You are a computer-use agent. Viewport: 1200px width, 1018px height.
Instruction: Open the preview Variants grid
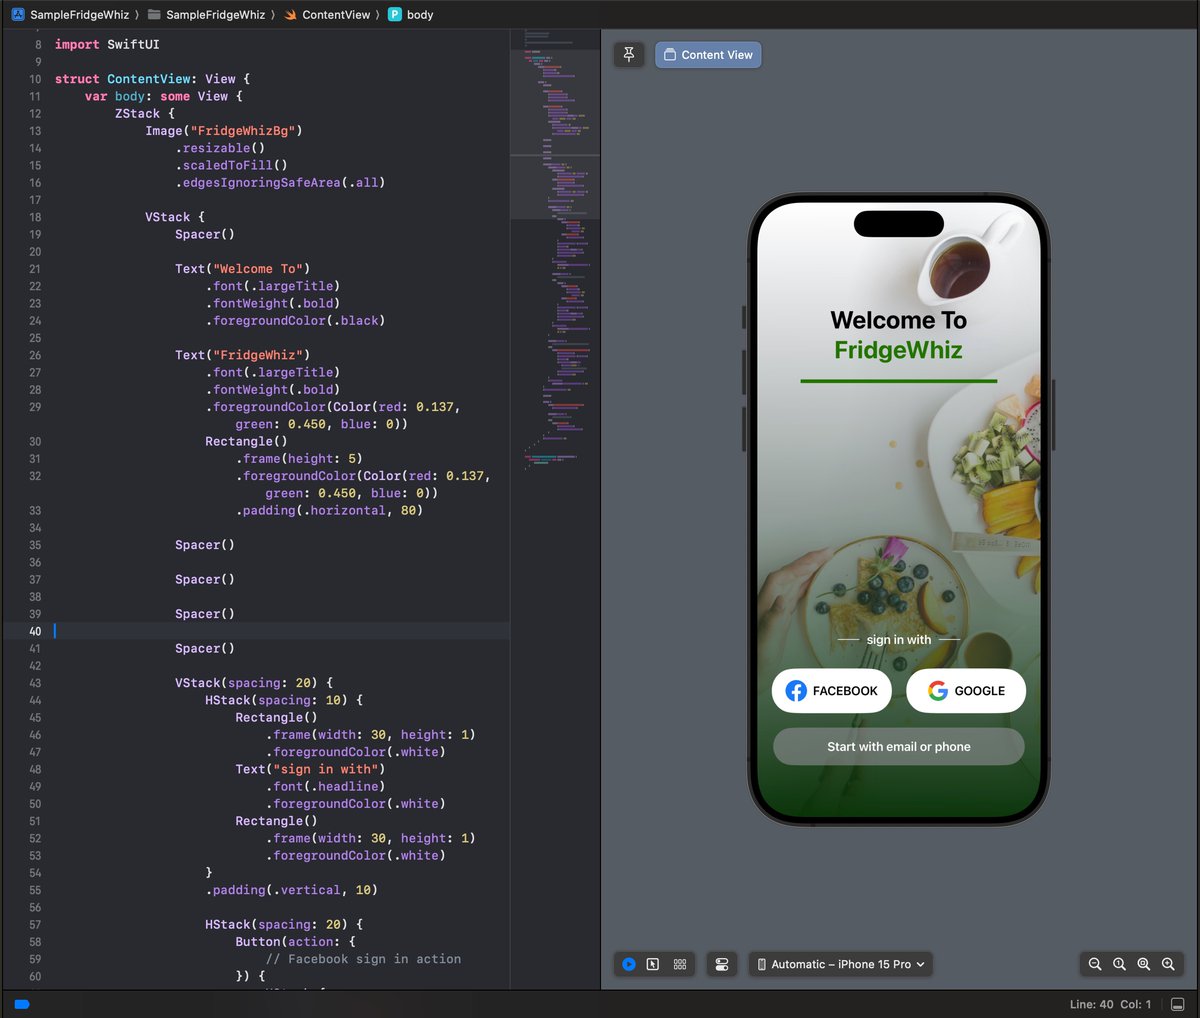pyautogui.click(x=680, y=964)
